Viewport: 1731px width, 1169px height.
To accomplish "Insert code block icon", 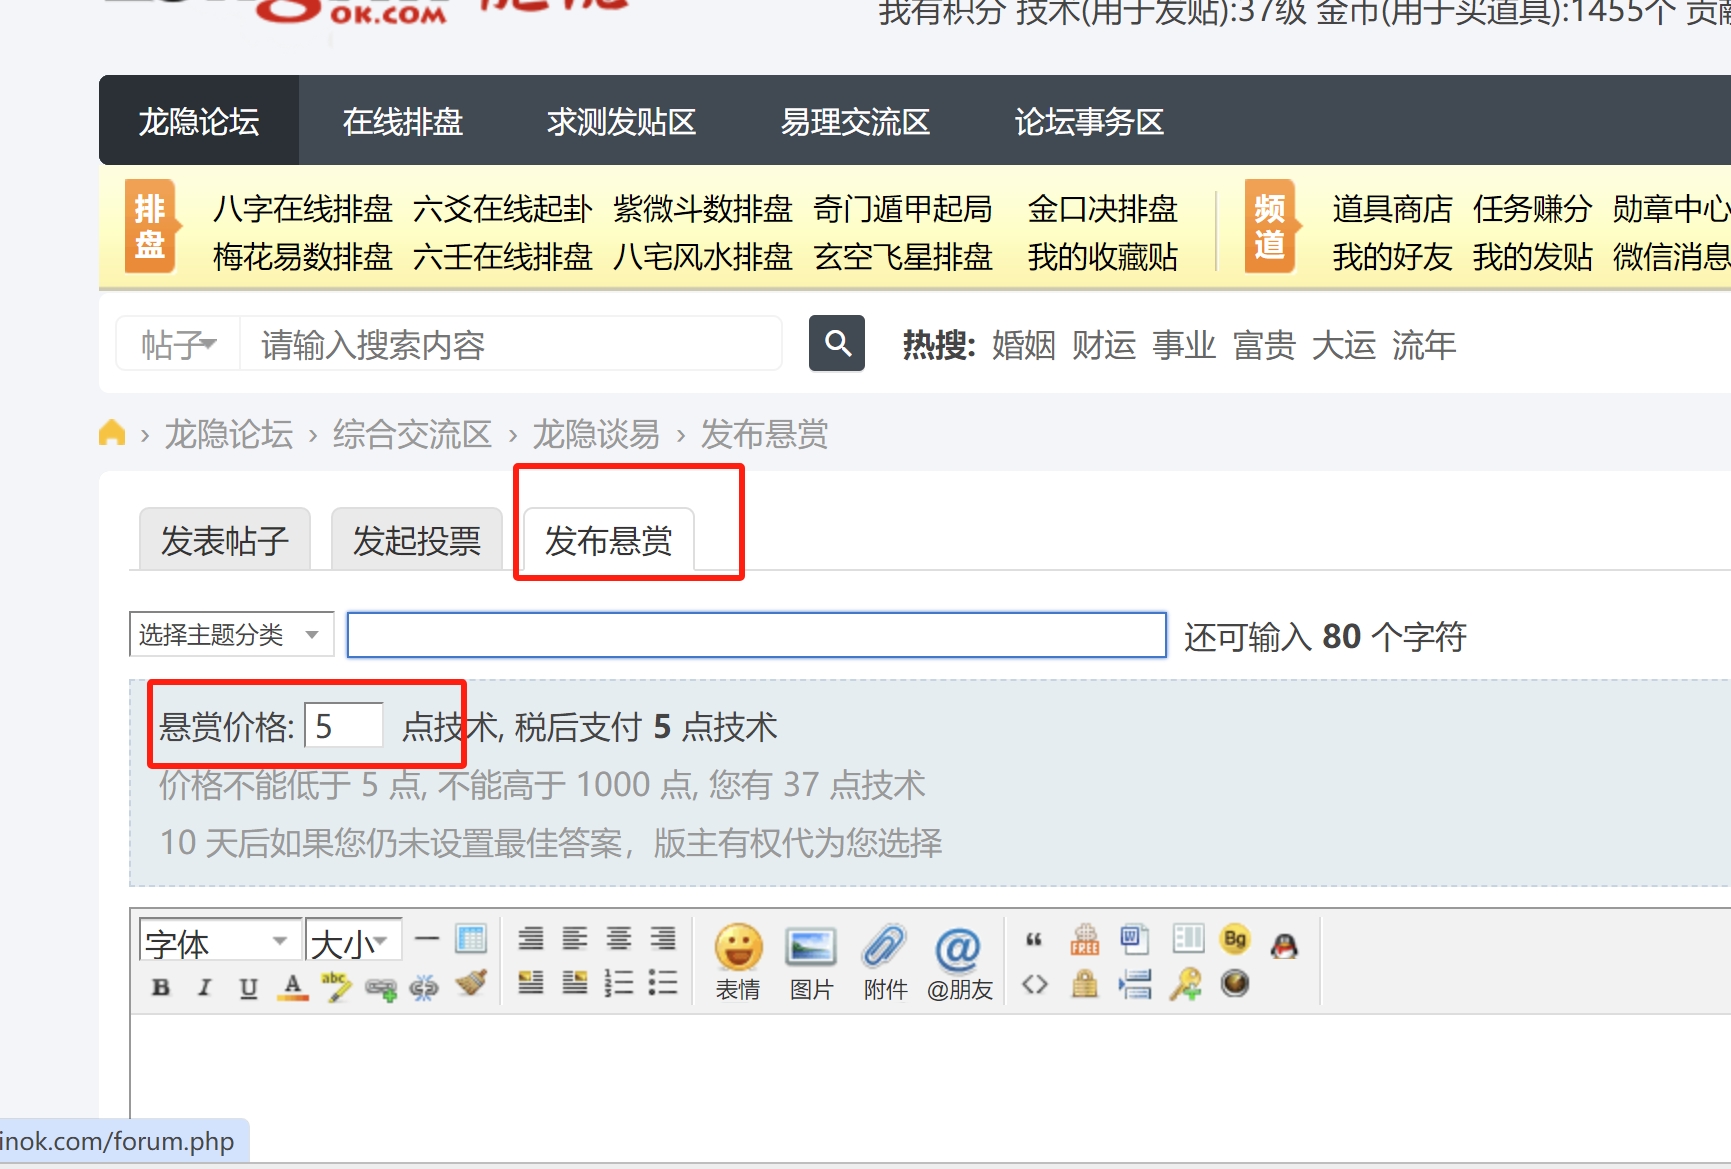I will [x=1034, y=985].
